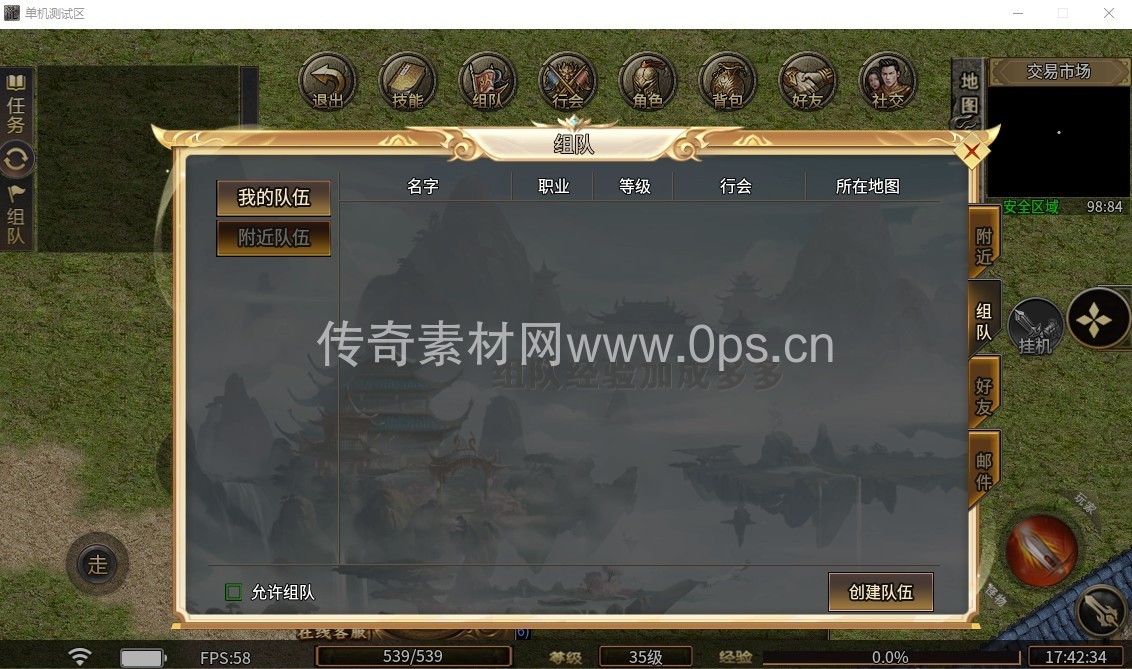Click the circular refresh arrows on left sidebar

coord(16,159)
